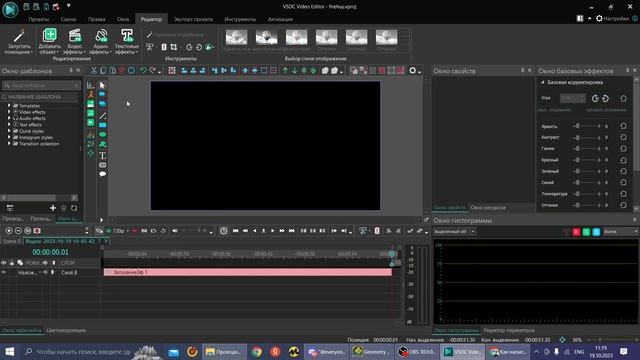This screenshot has height=360, width=640.
Task: Adjust the Оттенок slider
Action: [x=587, y=205]
